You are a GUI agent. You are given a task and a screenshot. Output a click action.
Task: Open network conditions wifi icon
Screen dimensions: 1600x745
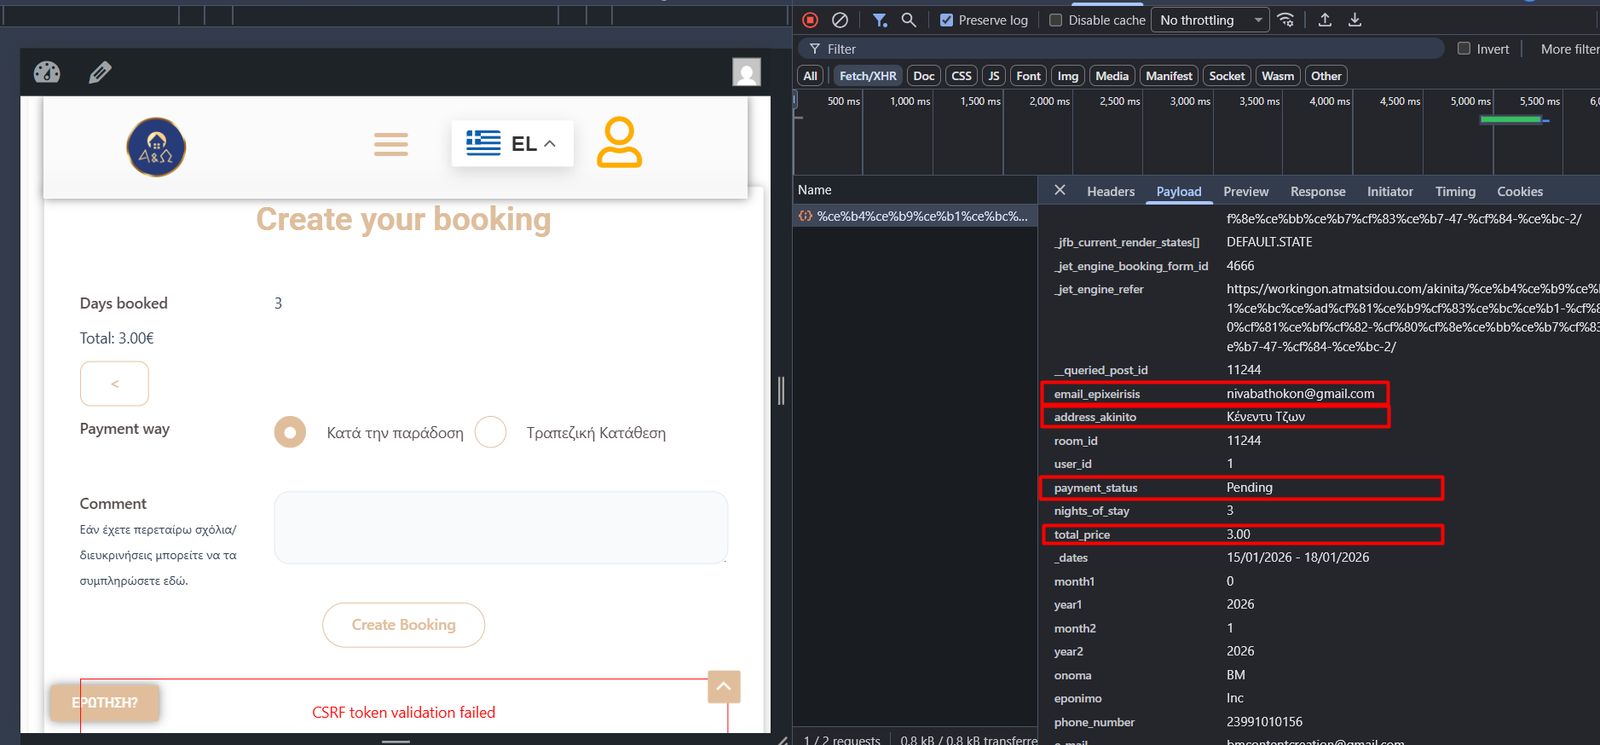click(1286, 20)
